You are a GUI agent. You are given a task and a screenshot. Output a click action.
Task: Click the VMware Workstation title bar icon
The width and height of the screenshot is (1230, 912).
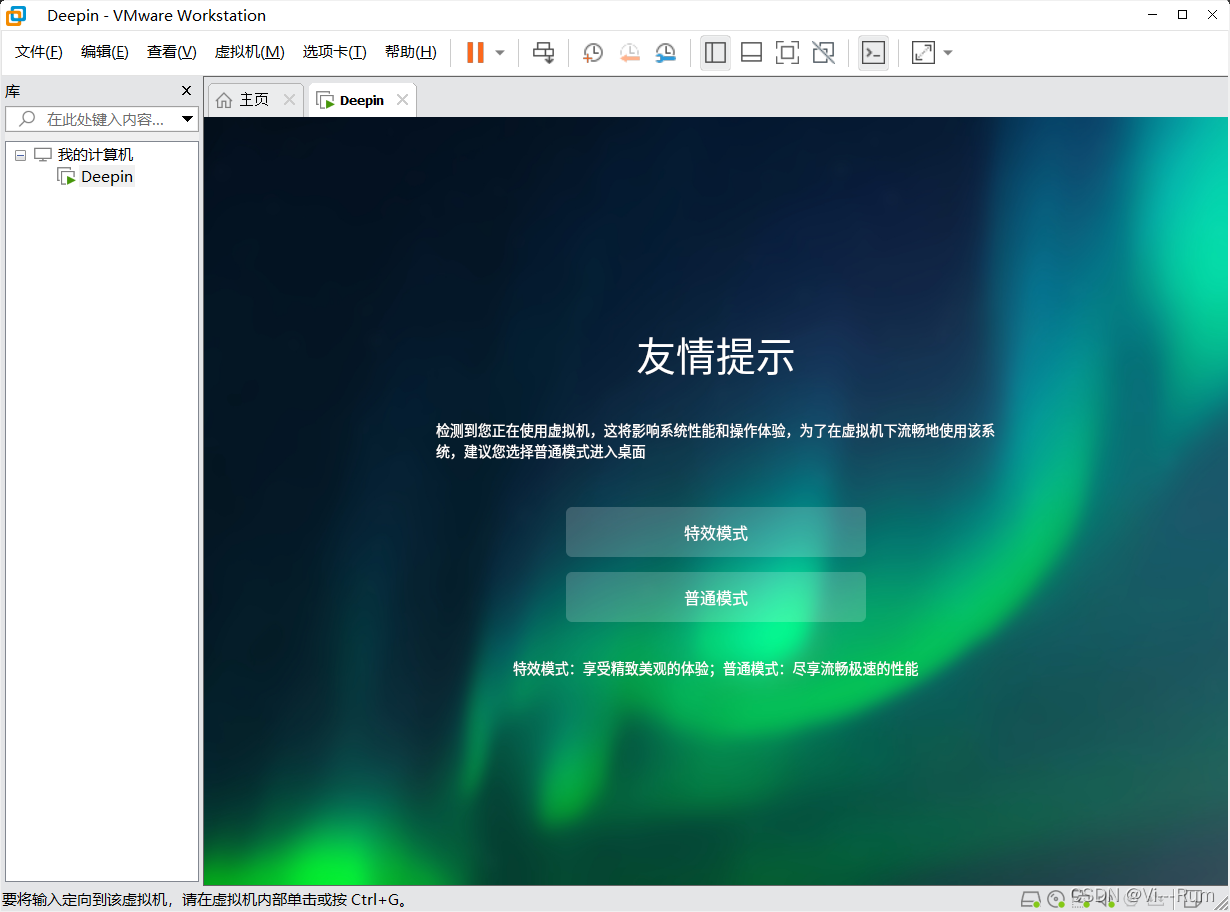(x=16, y=15)
